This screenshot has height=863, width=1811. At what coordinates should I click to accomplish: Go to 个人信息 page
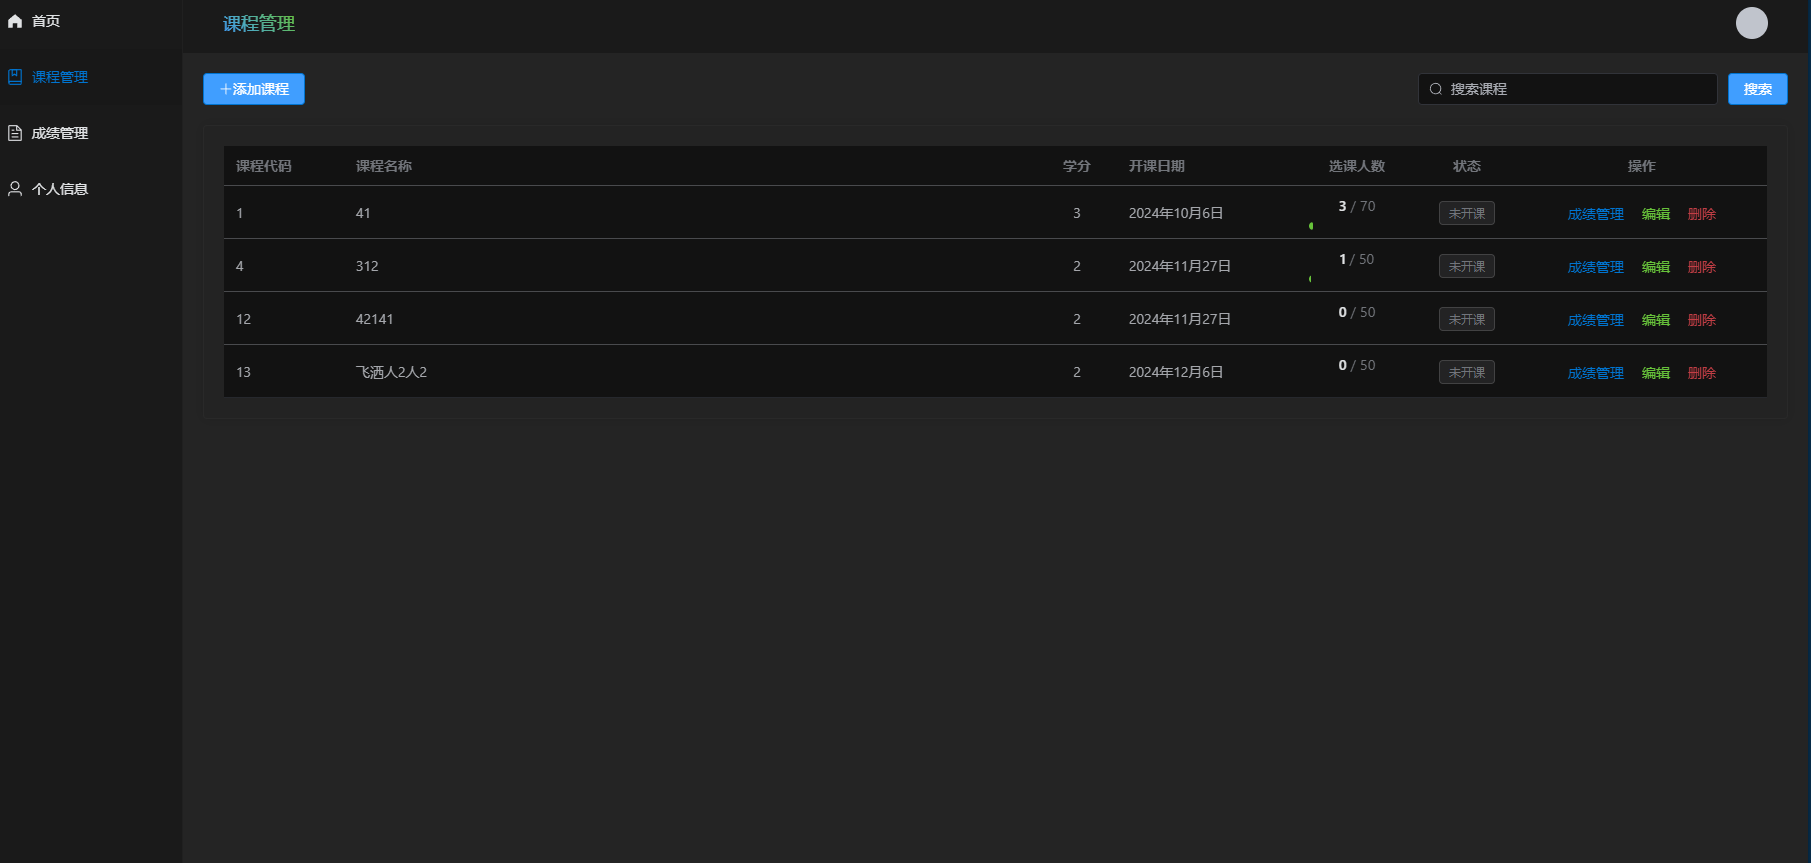click(60, 189)
